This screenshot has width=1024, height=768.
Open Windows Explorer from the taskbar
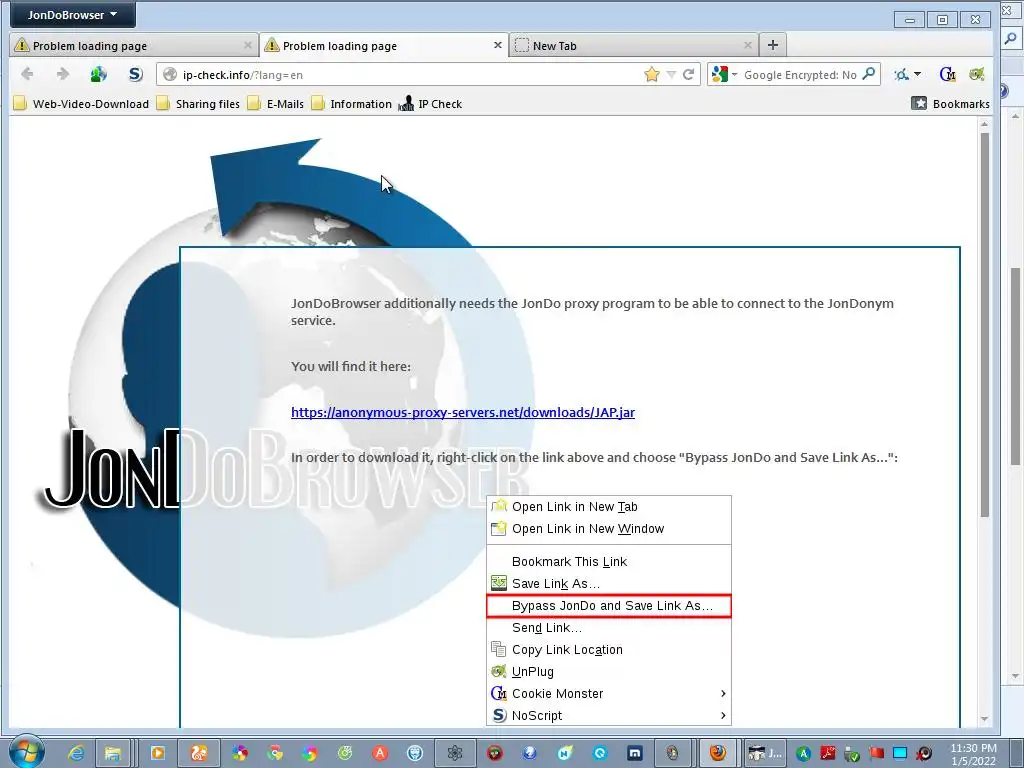coord(113,753)
